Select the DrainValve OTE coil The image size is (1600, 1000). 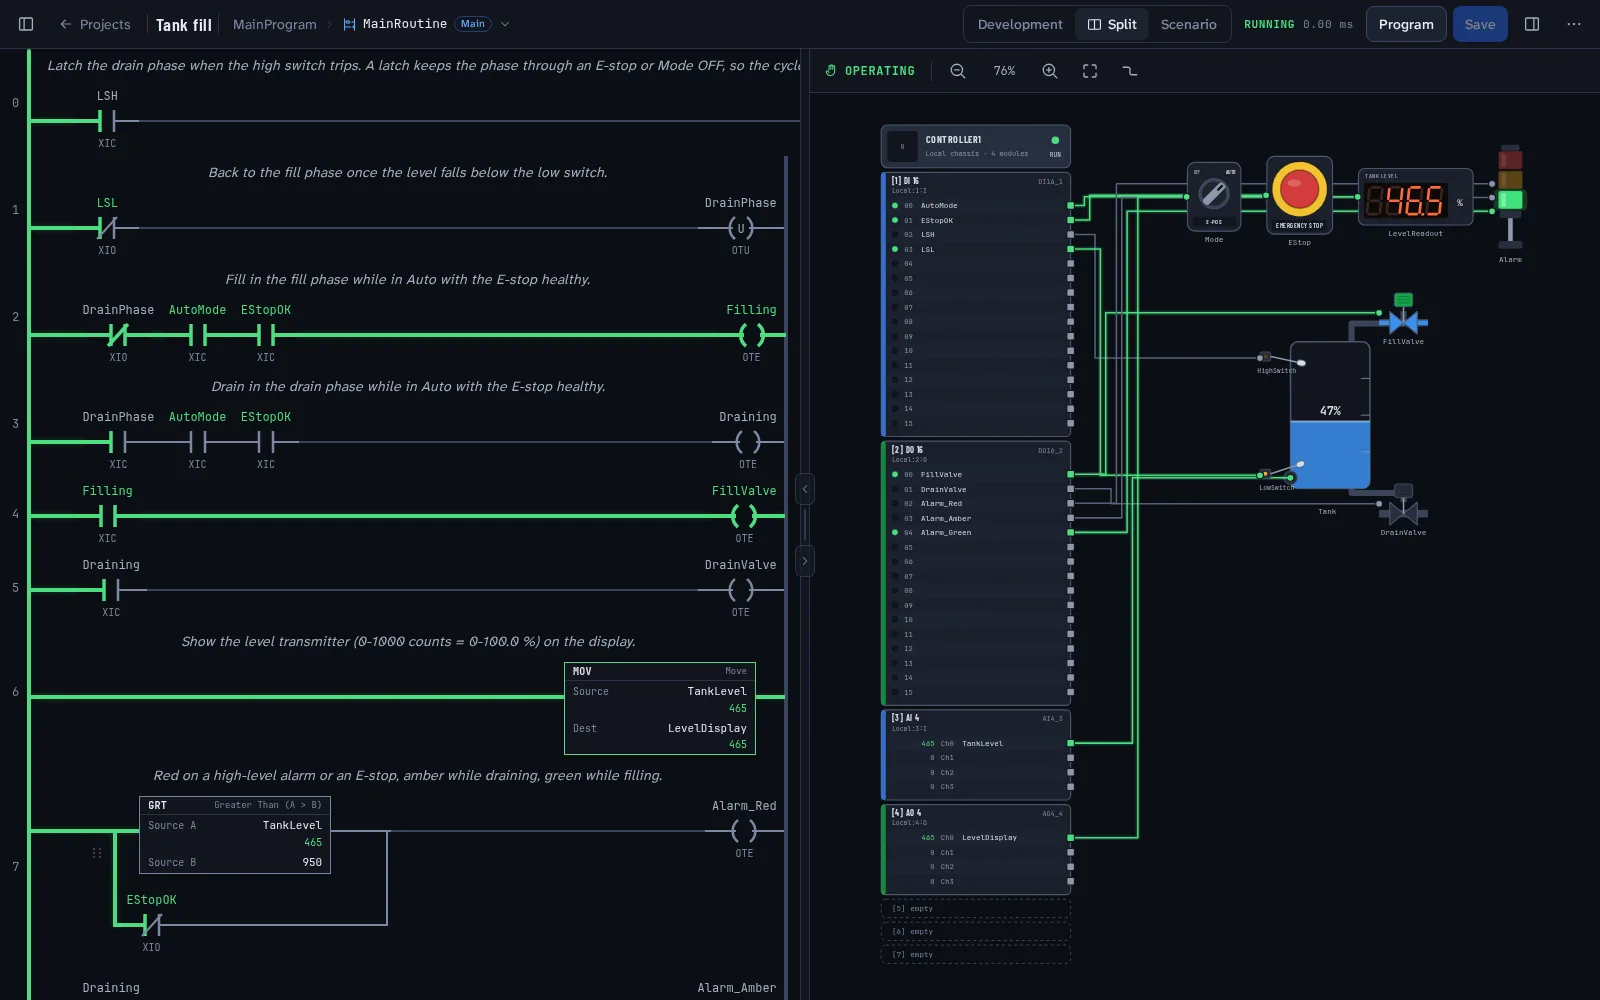coord(740,590)
